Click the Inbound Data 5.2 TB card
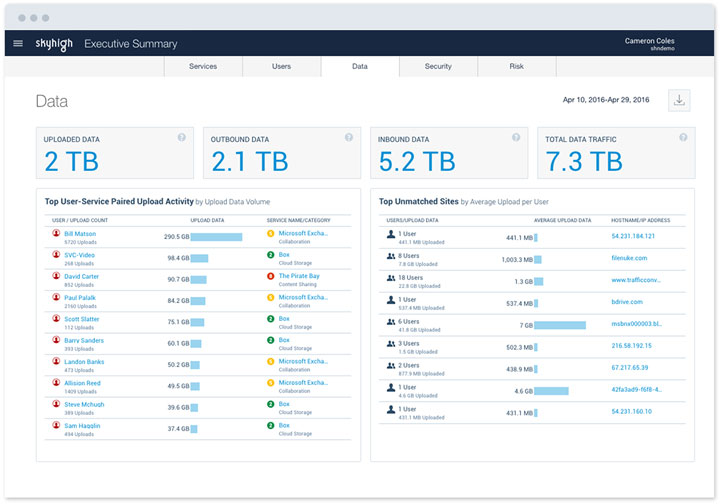The height and width of the screenshot is (504, 720). point(449,153)
